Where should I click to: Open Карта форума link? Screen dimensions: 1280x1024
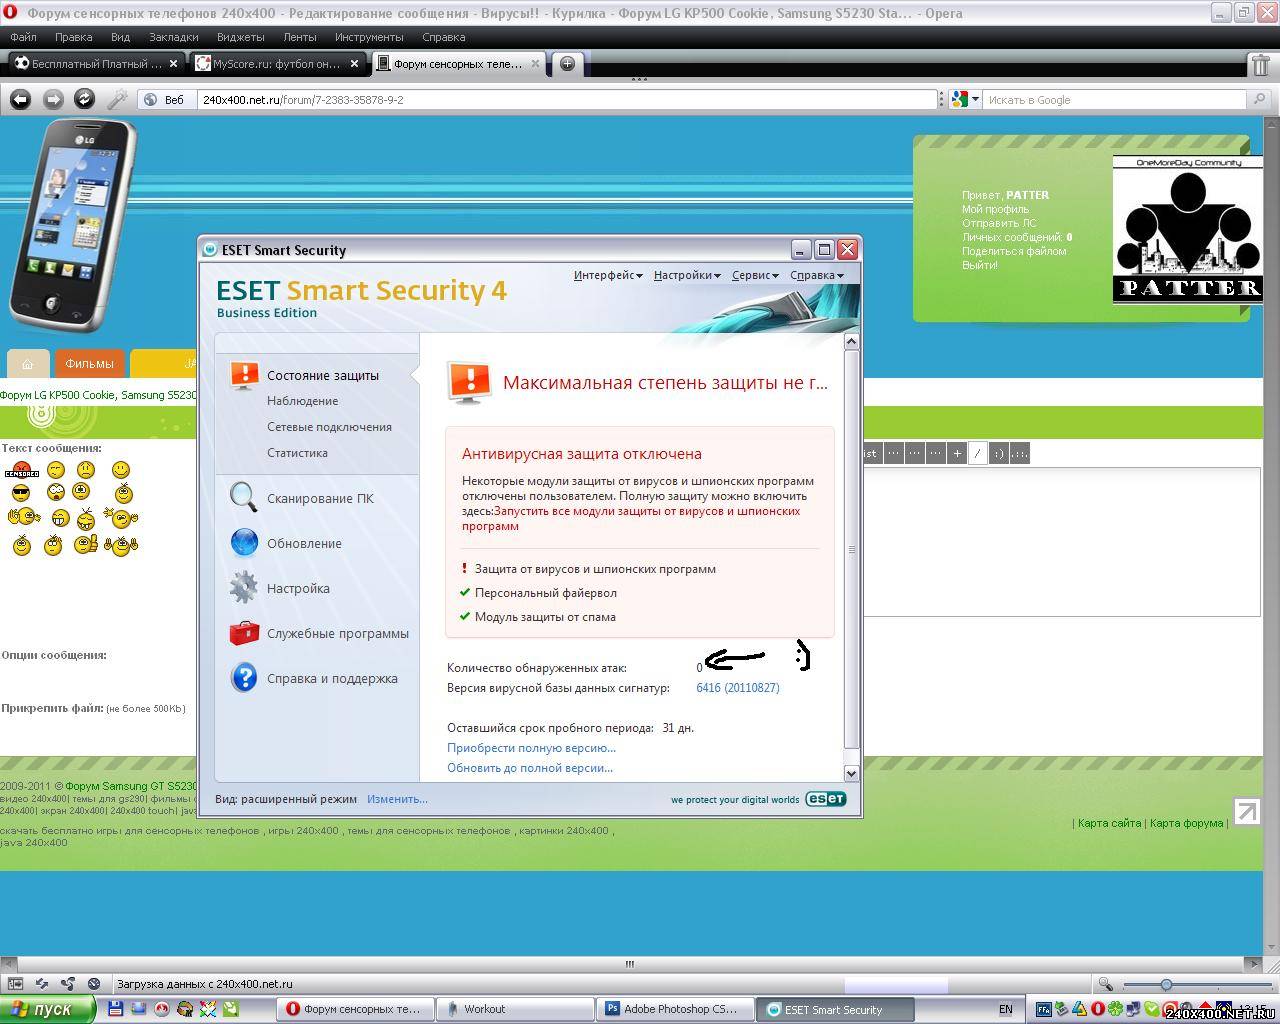click(1186, 823)
